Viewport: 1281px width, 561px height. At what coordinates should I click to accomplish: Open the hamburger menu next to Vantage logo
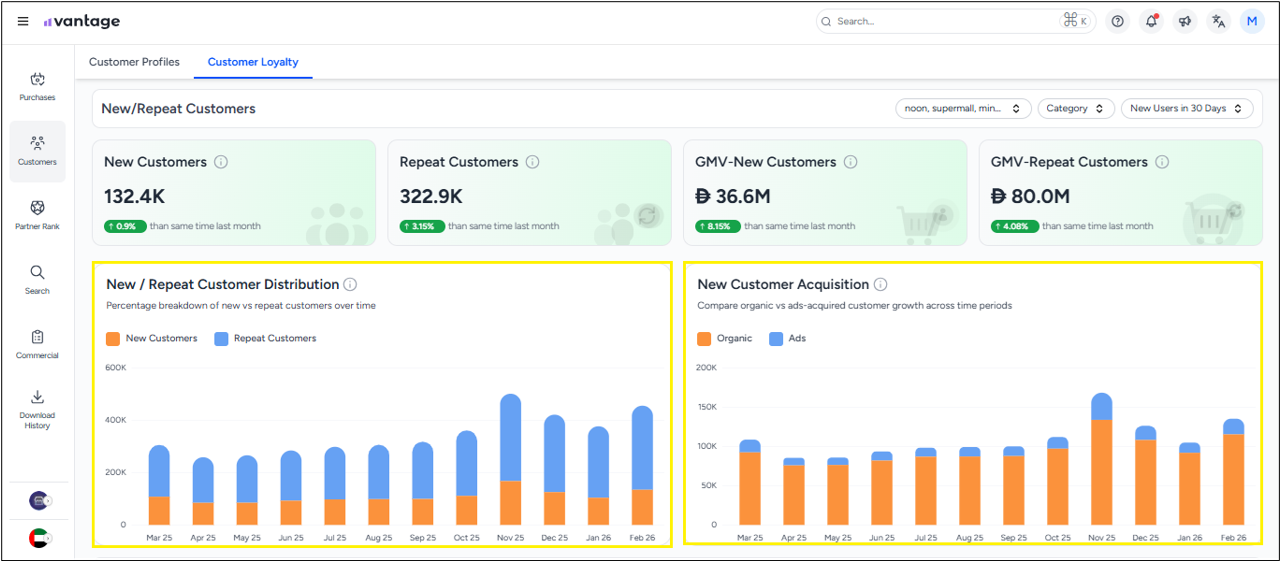pos(23,22)
